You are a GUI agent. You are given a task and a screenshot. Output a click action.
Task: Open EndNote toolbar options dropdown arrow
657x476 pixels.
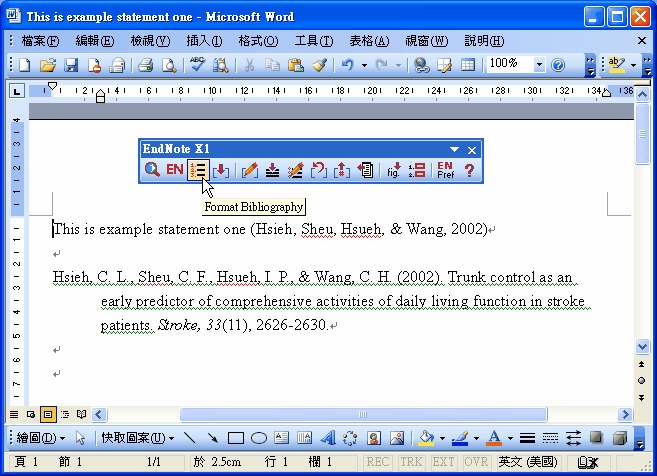pos(454,150)
